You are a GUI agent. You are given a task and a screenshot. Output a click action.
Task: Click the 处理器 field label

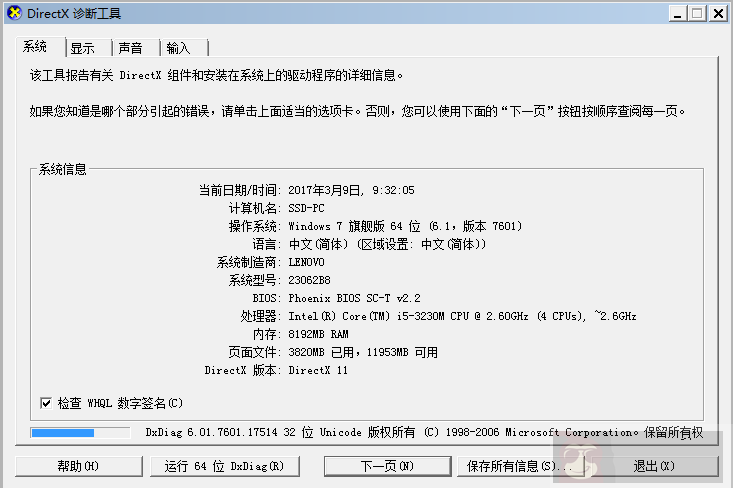[259, 316]
